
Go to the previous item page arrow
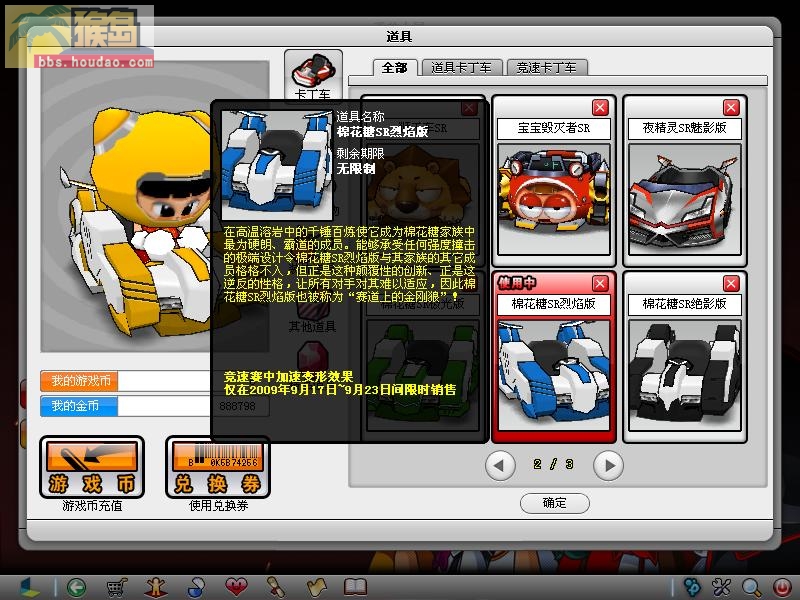click(499, 465)
